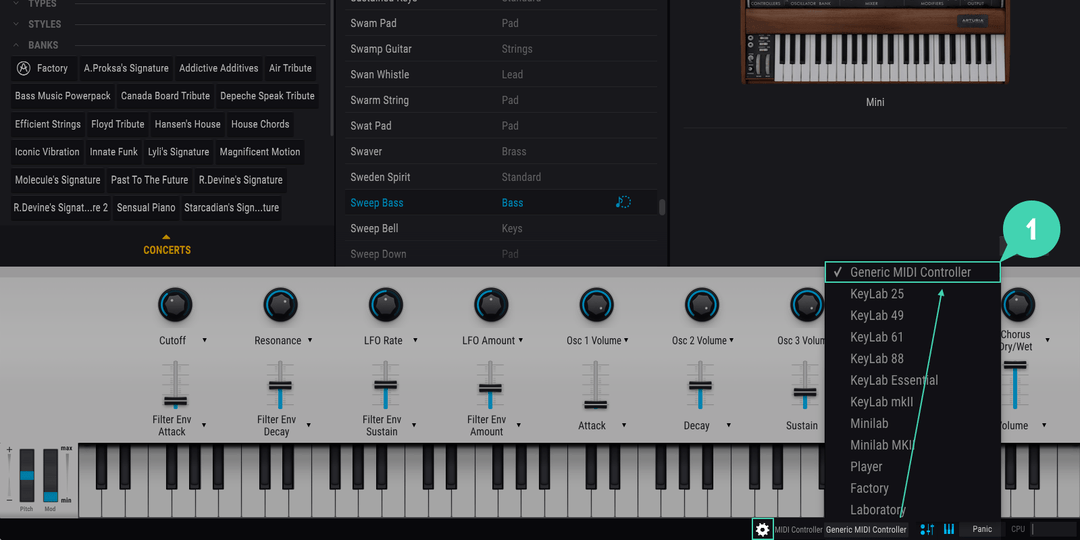The width and height of the screenshot is (1080, 540).
Task: Toggle the keyboard view icon in status bar
Action: pos(949,529)
